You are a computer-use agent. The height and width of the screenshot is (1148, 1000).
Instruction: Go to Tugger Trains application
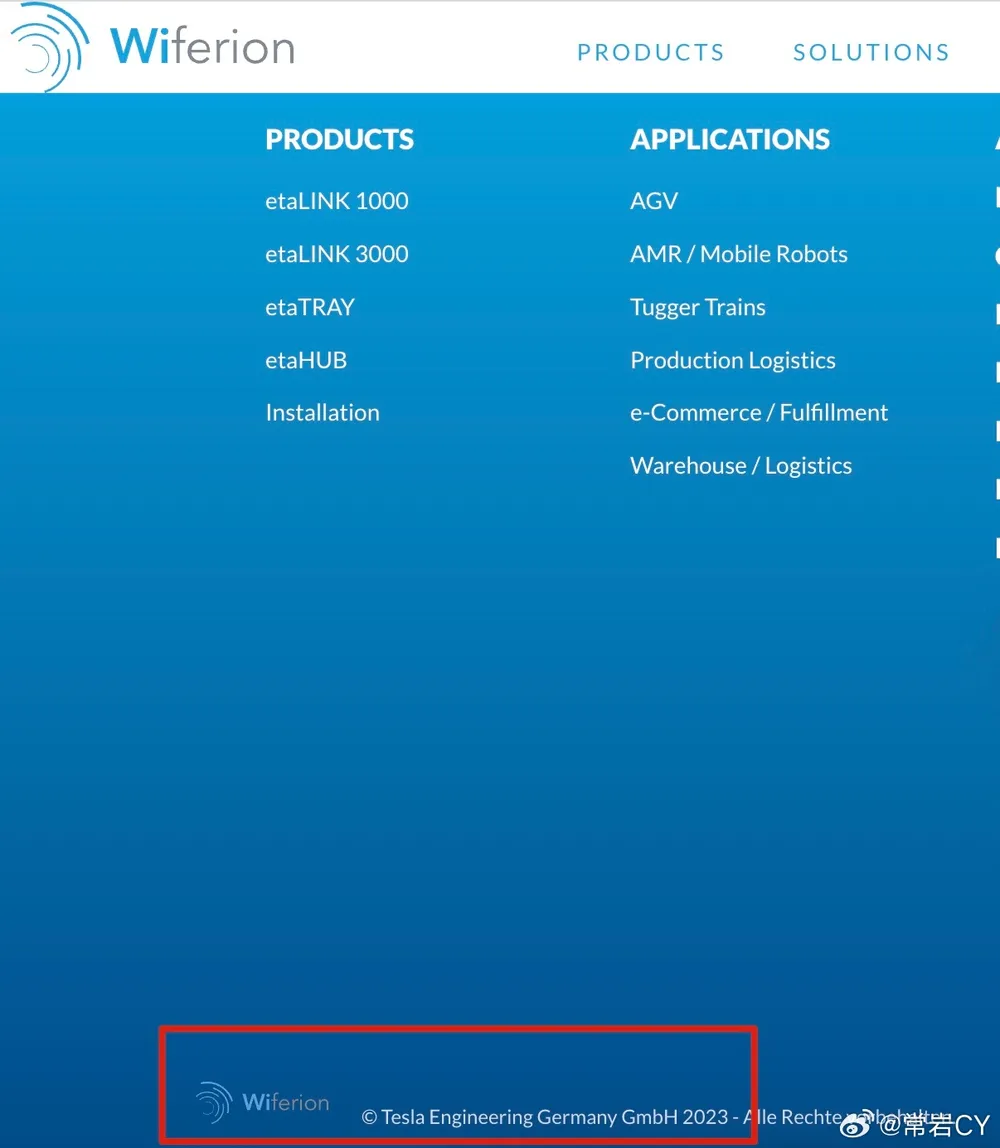(698, 308)
